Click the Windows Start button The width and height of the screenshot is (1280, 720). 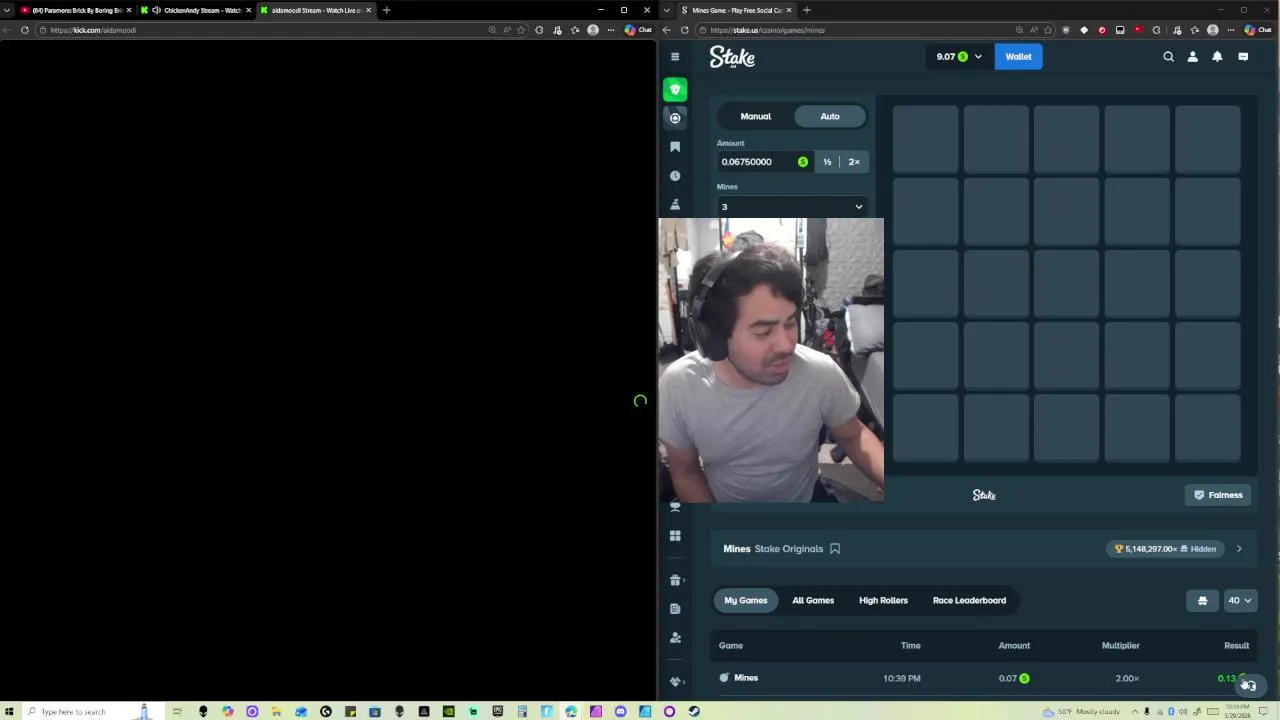(9, 712)
